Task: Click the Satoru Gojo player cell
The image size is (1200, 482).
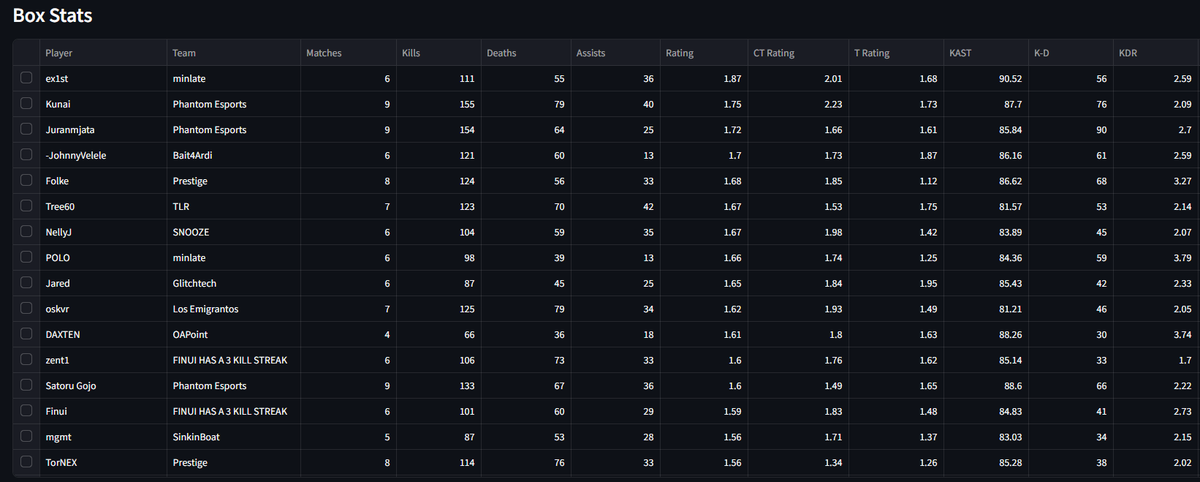Action: pos(103,385)
